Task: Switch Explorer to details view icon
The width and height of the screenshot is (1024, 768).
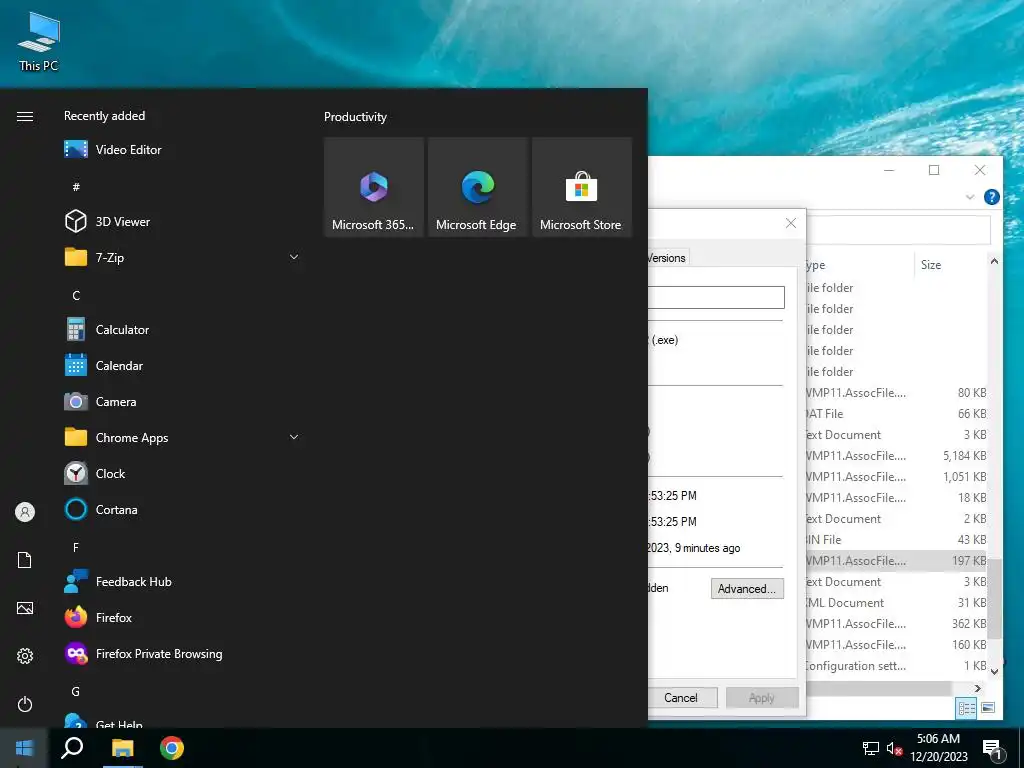Action: (x=967, y=708)
